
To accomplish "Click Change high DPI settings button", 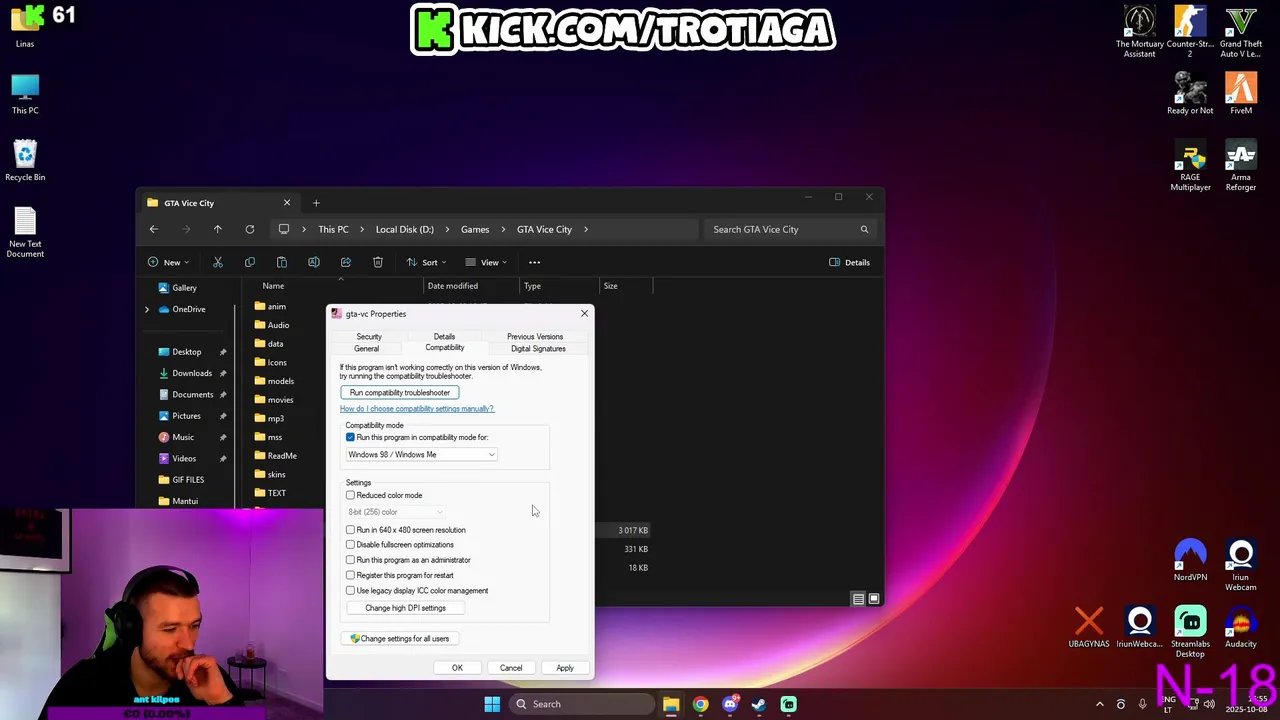I will [405, 608].
